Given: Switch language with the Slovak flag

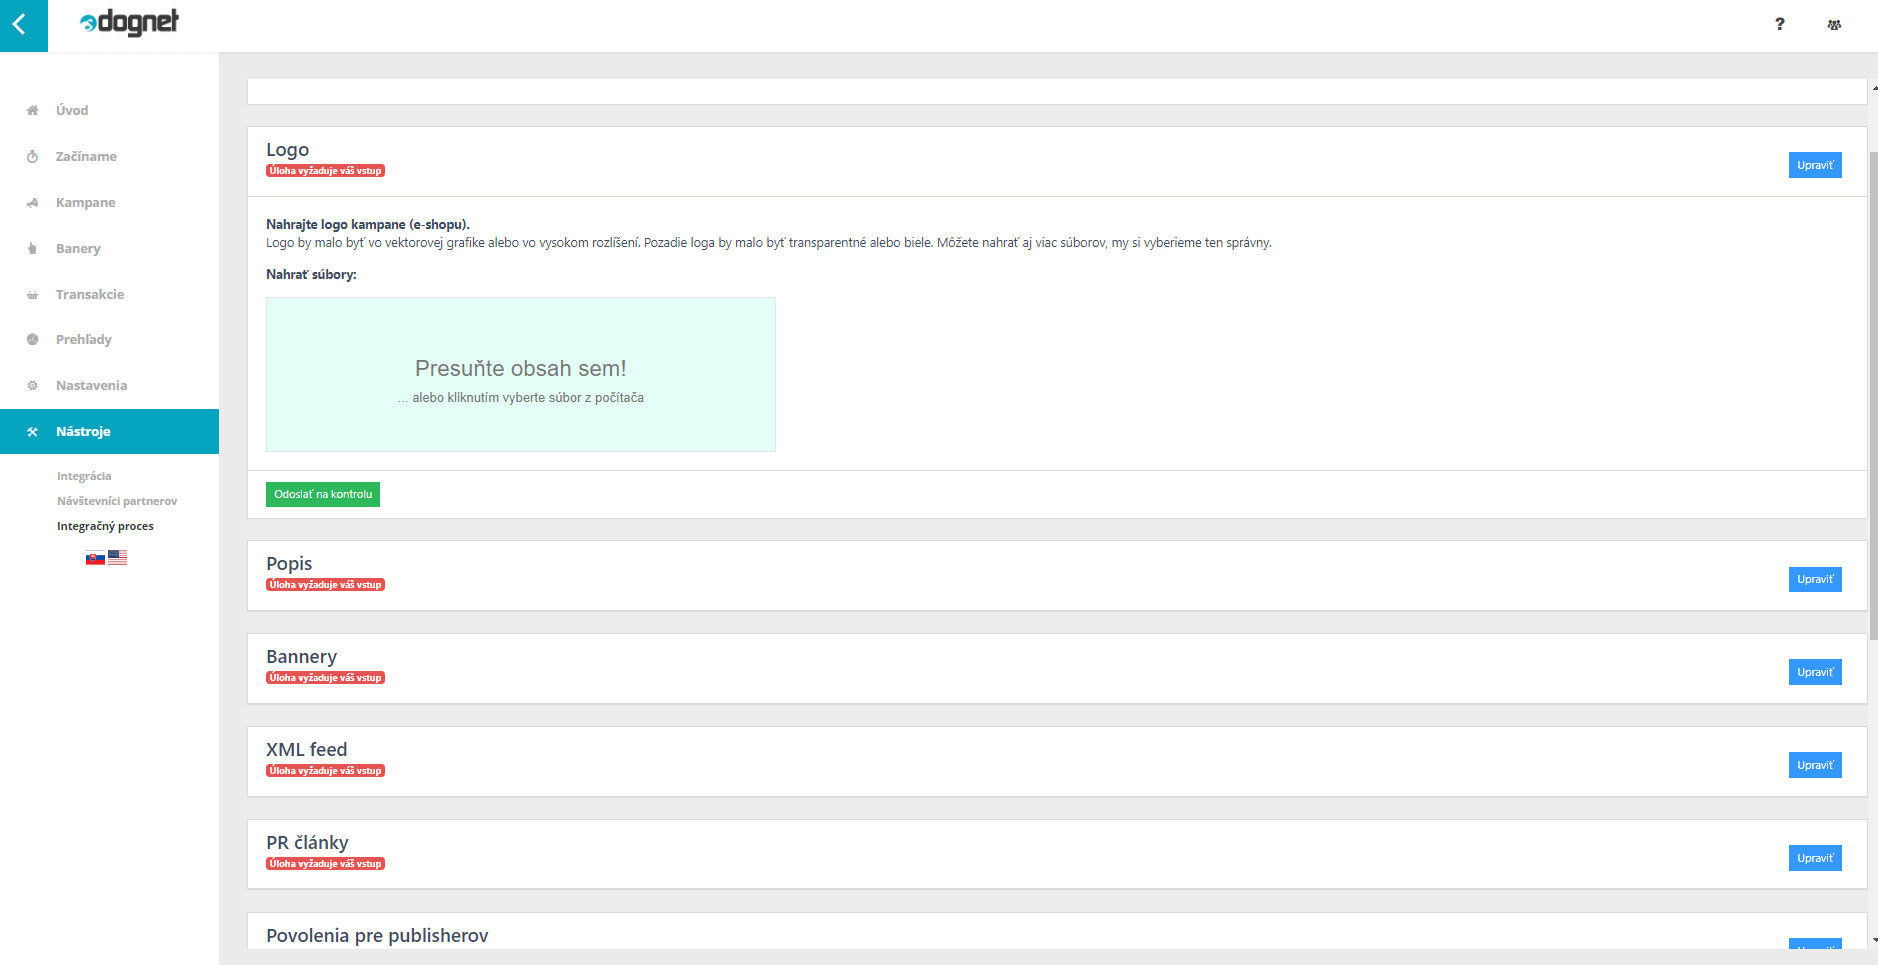Looking at the screenshot, I should [95, 558].
